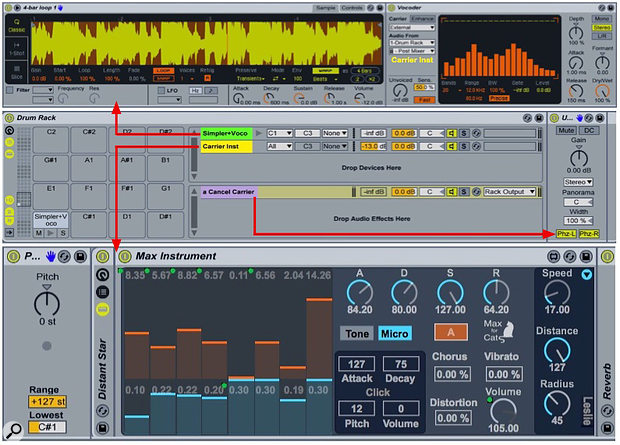Toggle the Drum Rack device activator
620x445 pixels.
coord(9,117)
